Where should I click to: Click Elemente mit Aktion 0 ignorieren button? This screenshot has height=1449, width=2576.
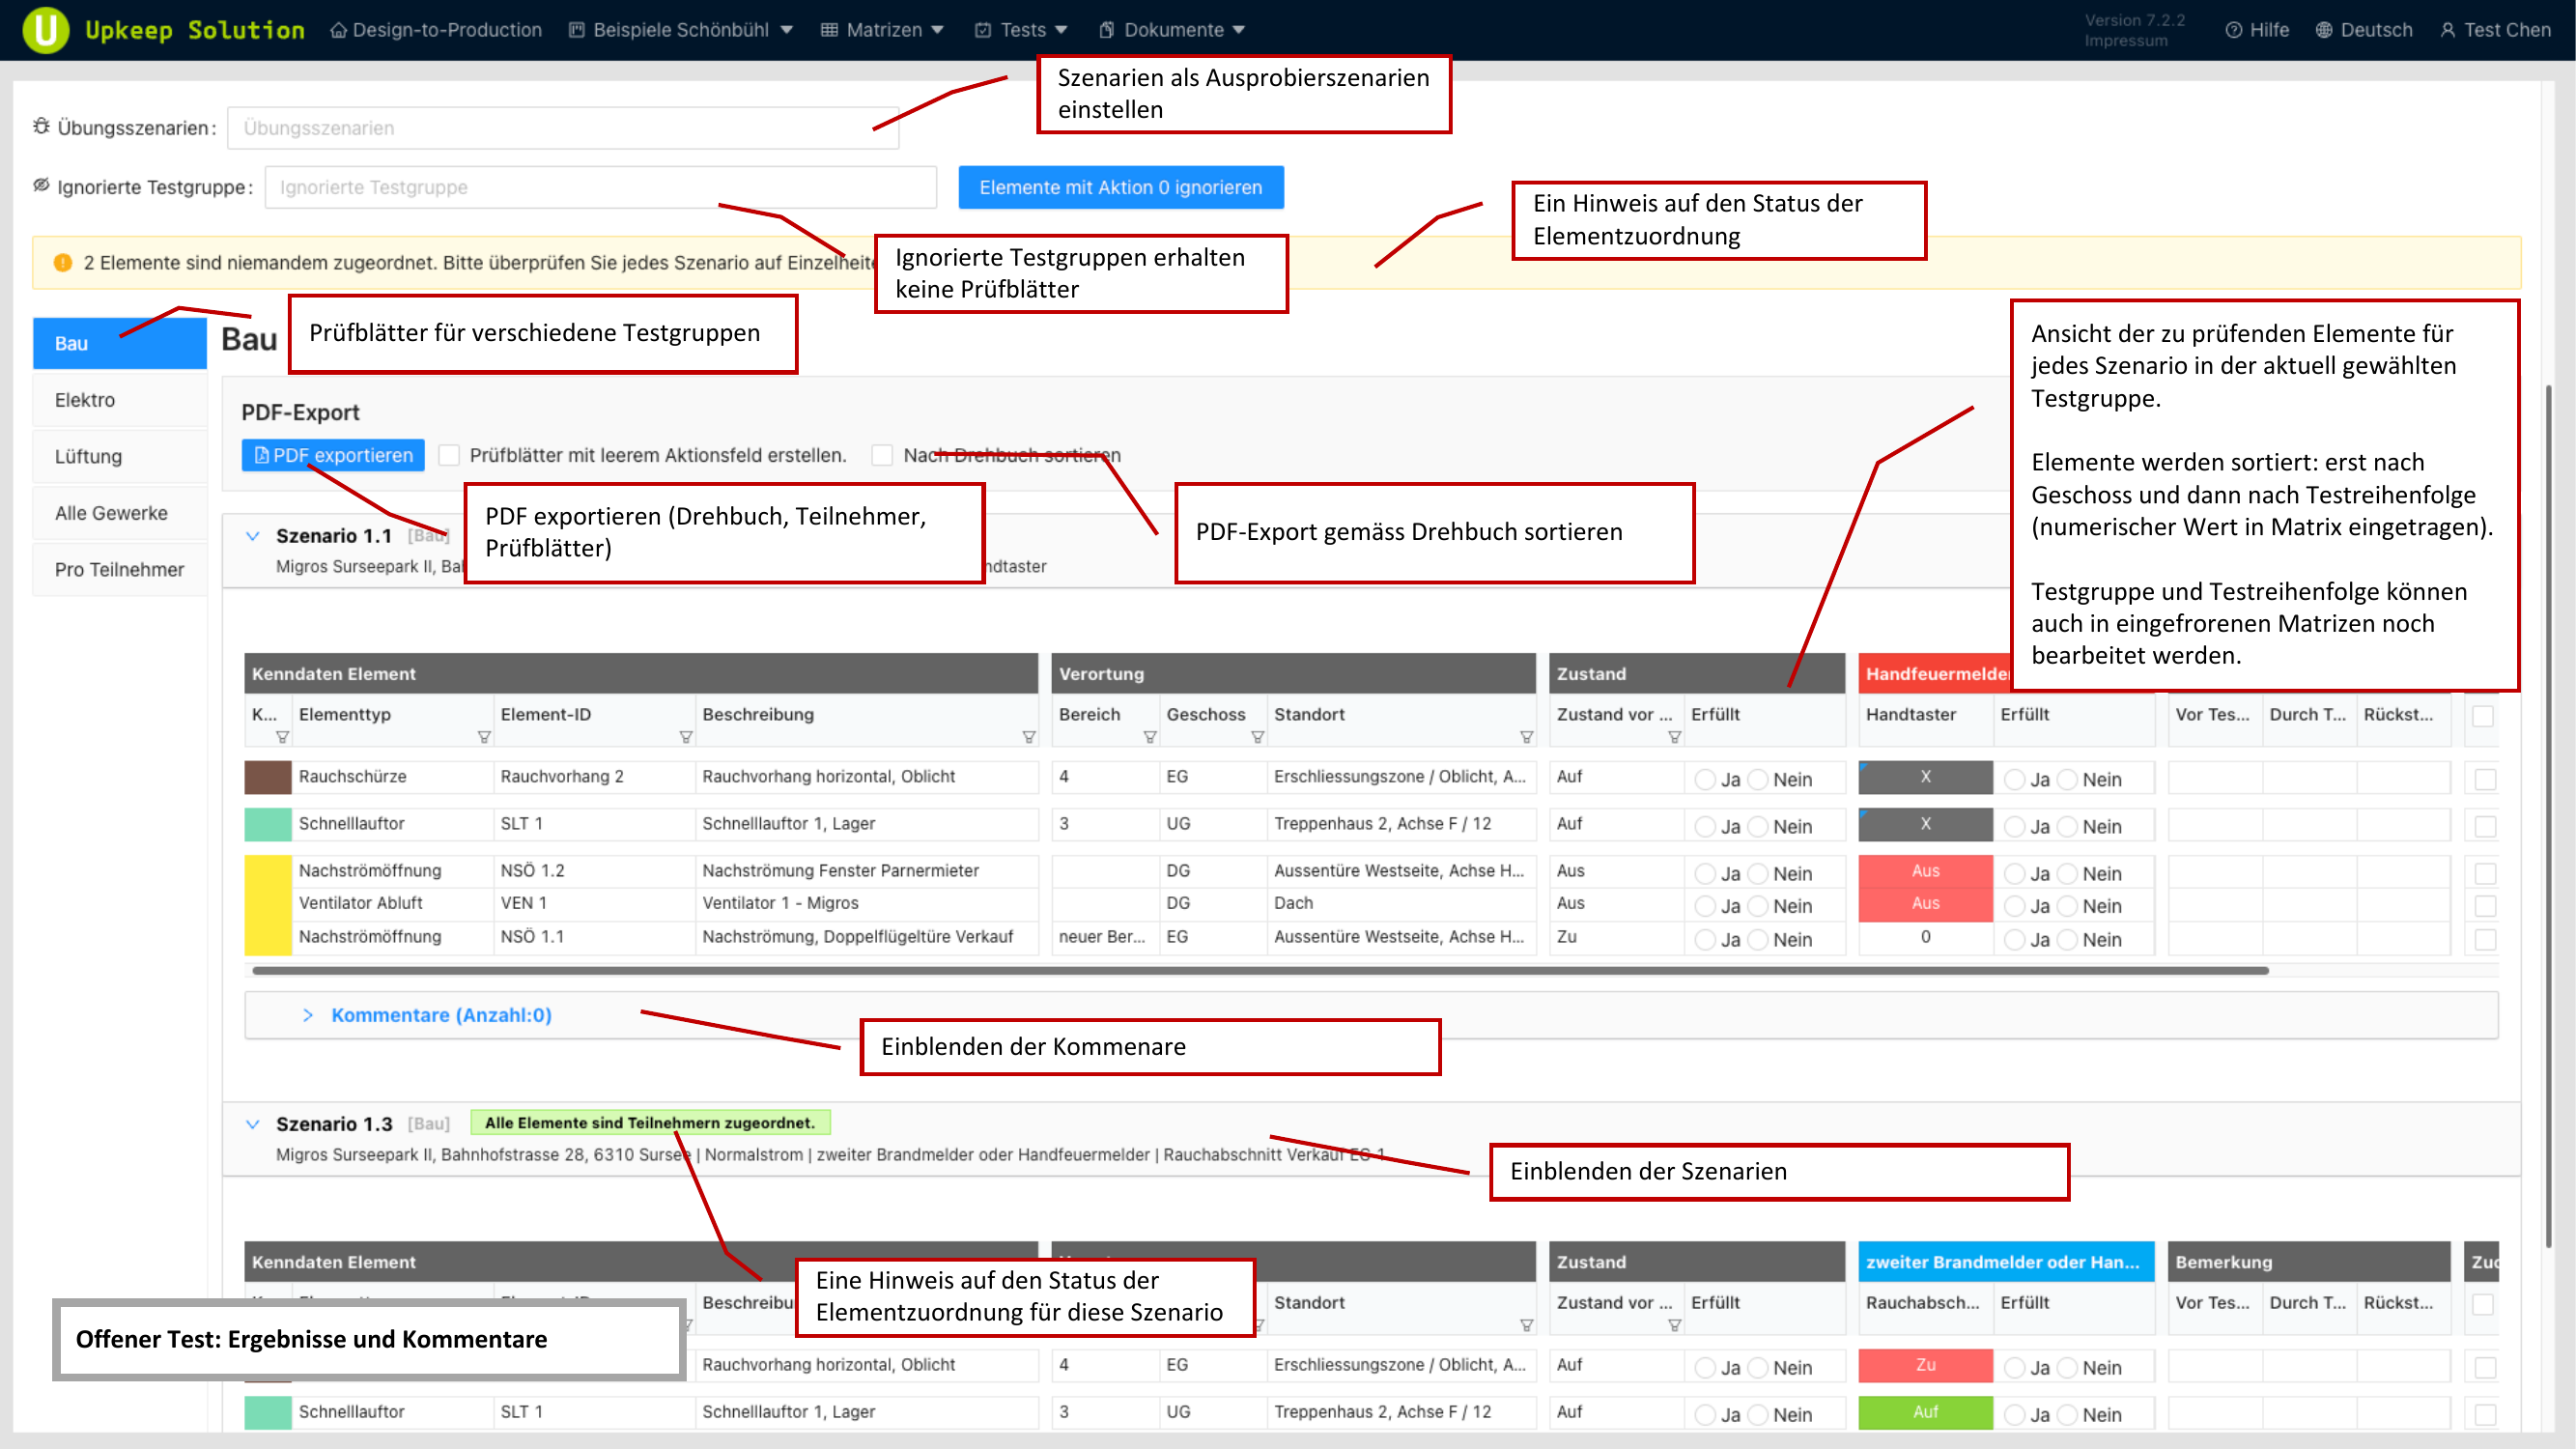(1120, 187)
